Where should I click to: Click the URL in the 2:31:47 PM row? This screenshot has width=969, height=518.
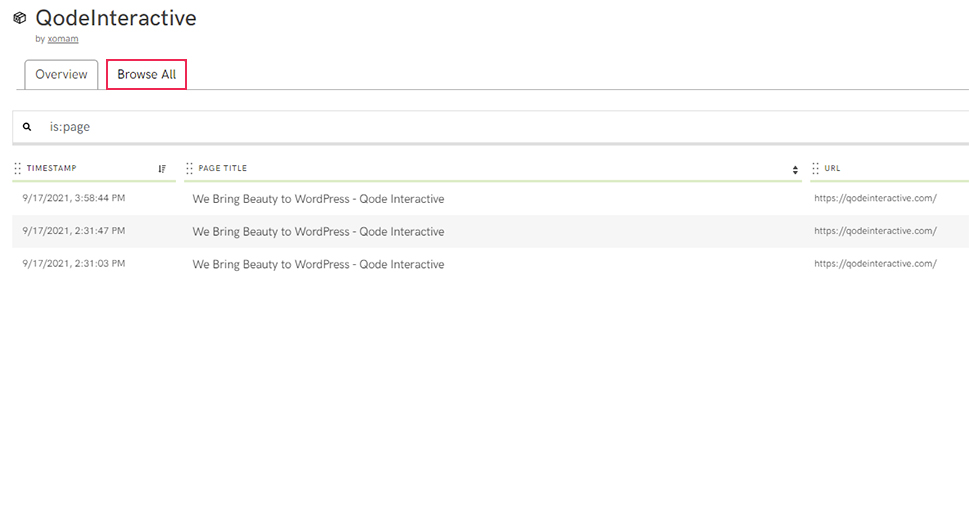(876, 231)
